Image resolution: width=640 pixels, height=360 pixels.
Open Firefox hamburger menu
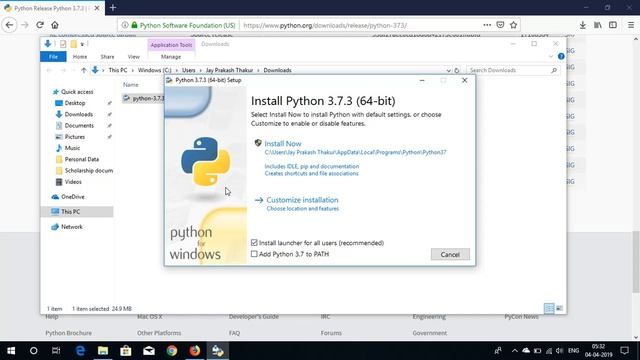(x=631, y=25)
